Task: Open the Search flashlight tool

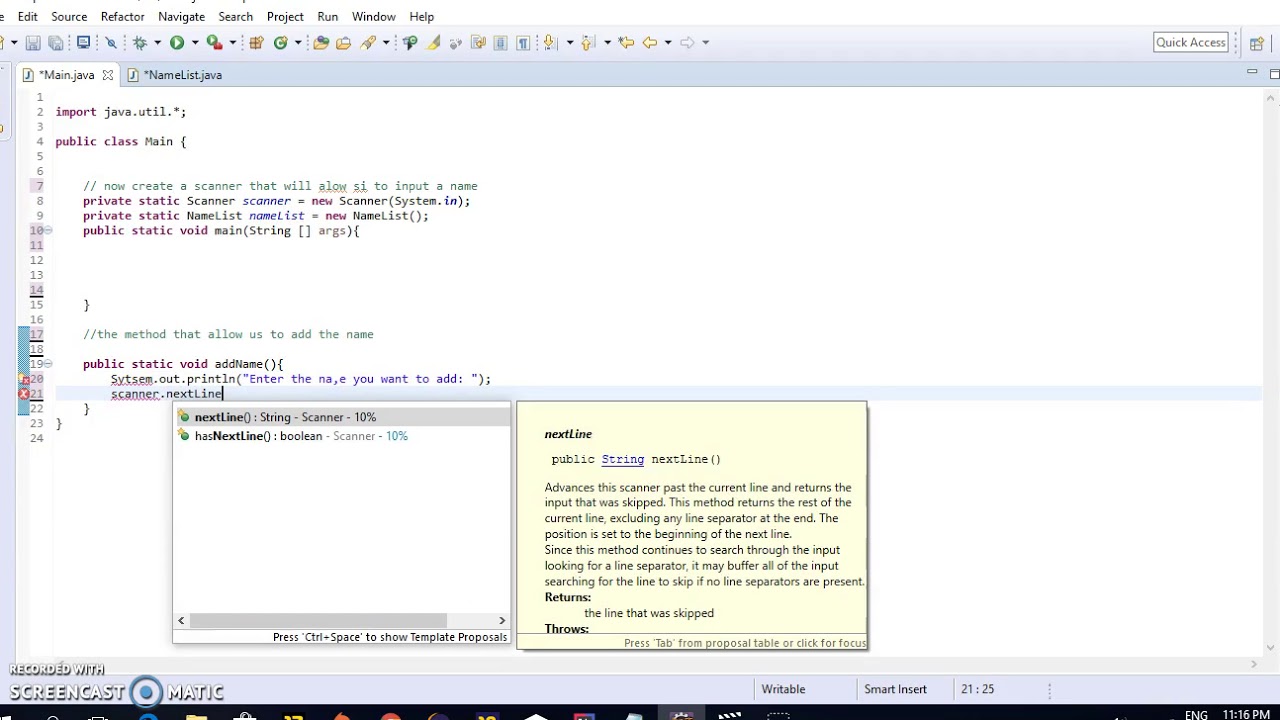Action: tap(368, 42)
